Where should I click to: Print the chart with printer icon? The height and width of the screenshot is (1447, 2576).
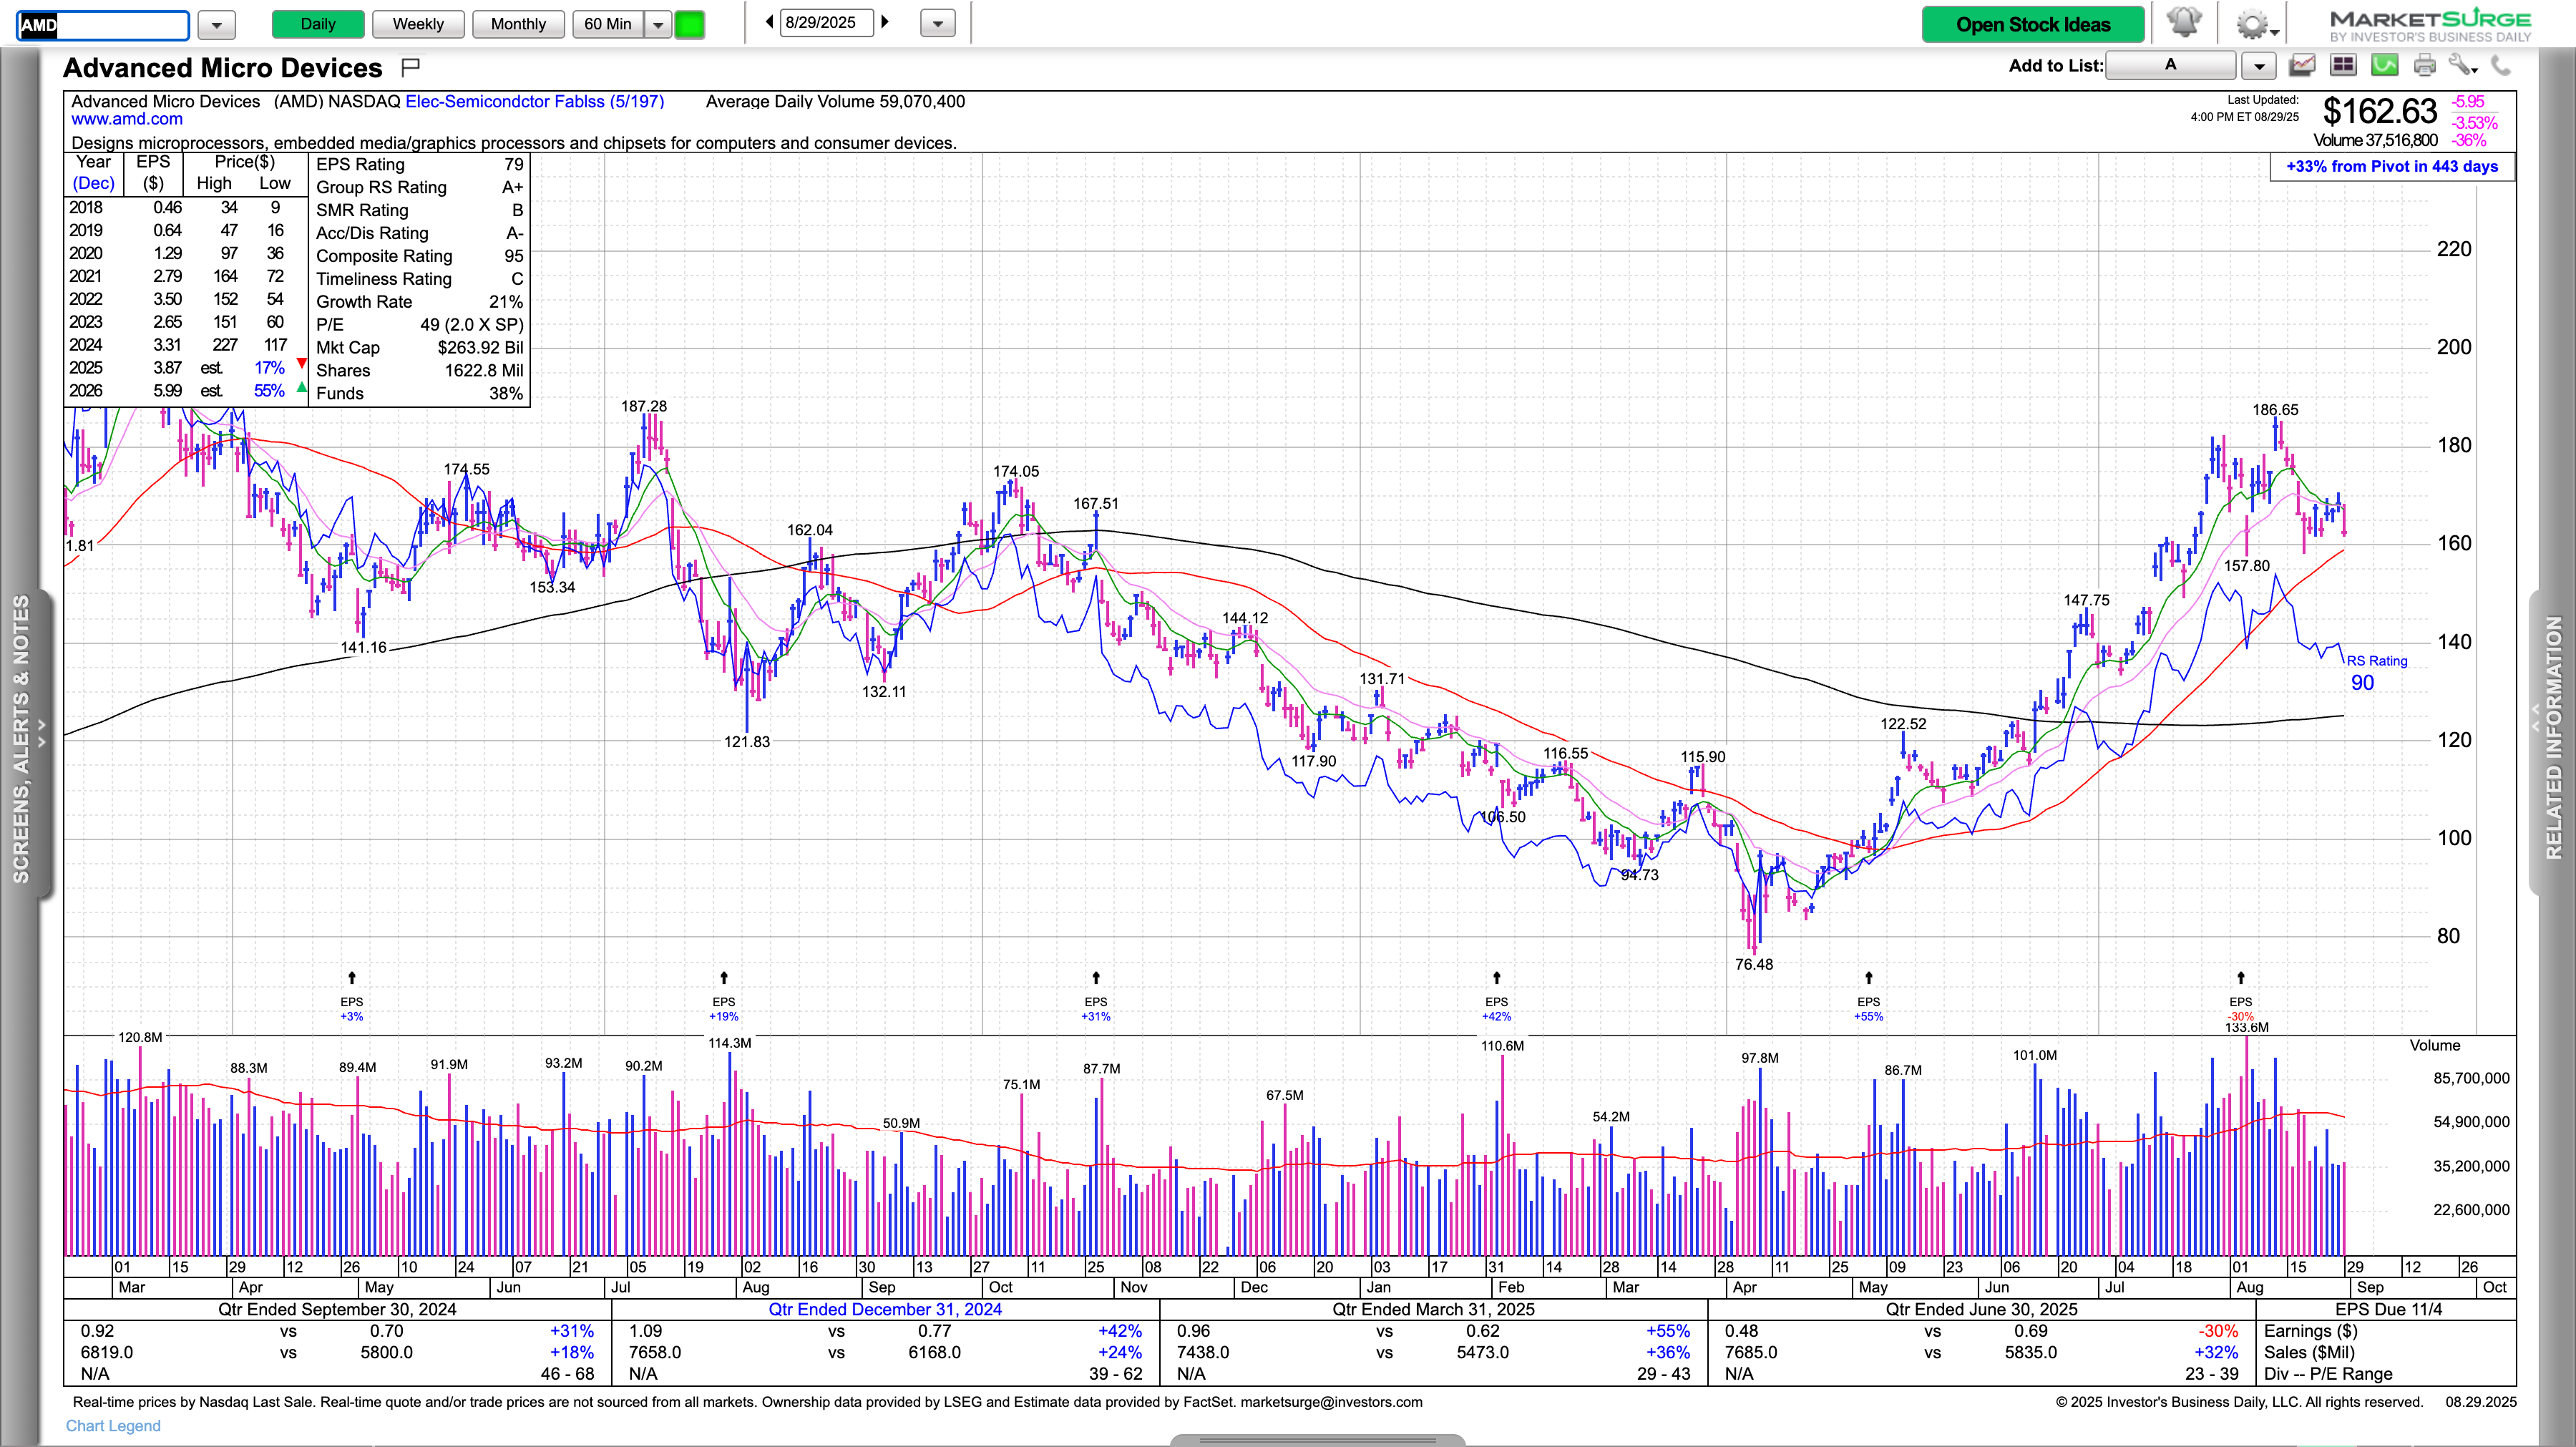click(x=2425, y=66)
